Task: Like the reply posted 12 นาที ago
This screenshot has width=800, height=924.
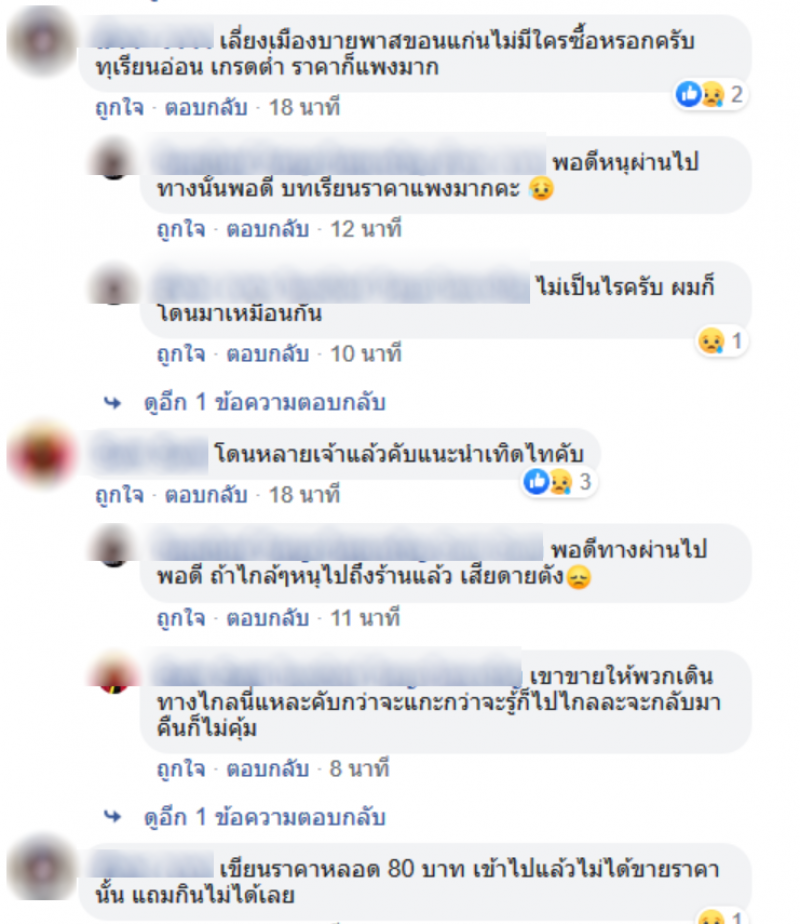Action: (x=181, y=229)
